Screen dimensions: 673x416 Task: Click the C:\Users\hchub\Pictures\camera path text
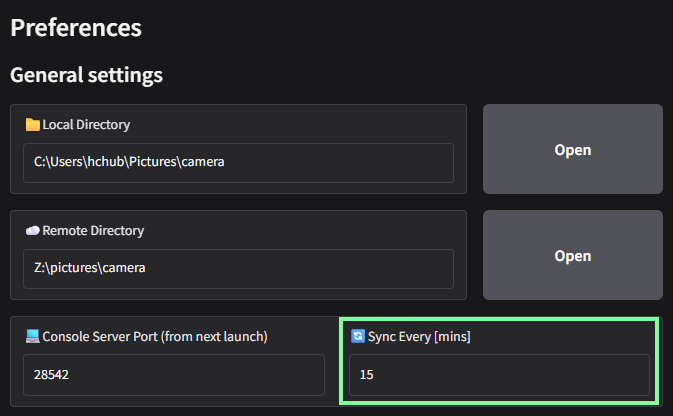pos(129,162)
